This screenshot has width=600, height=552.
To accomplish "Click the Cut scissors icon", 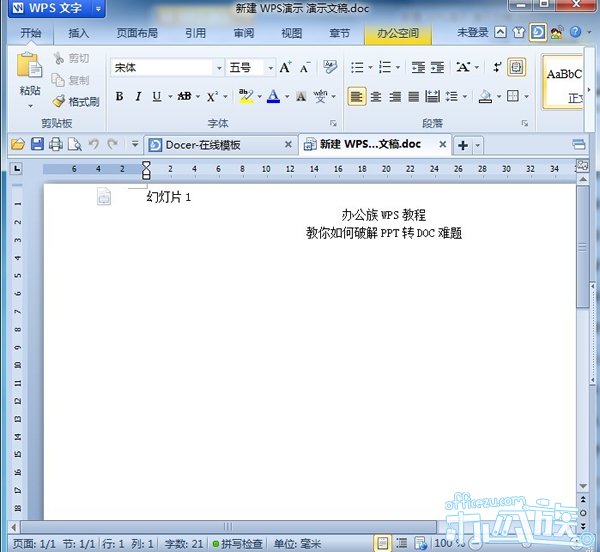I will 58,58.
